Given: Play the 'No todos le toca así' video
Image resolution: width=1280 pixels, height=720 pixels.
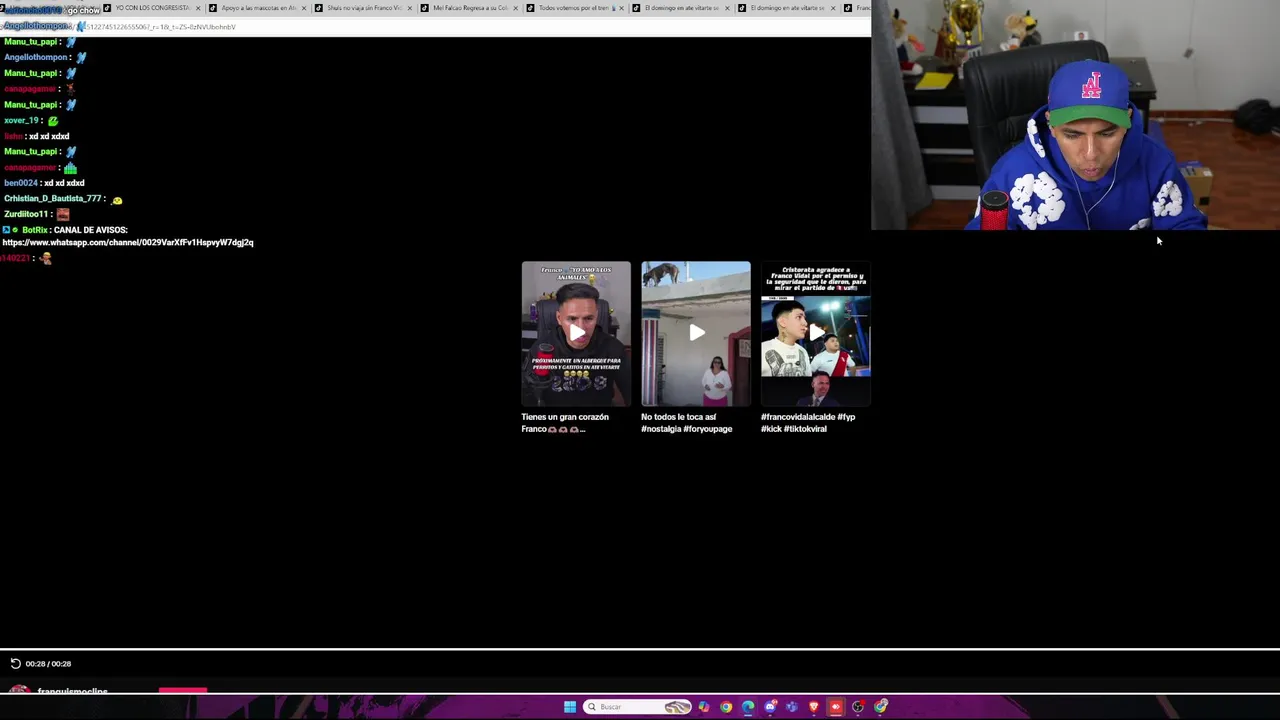Looking at the screenshot, I should point(696,333).
